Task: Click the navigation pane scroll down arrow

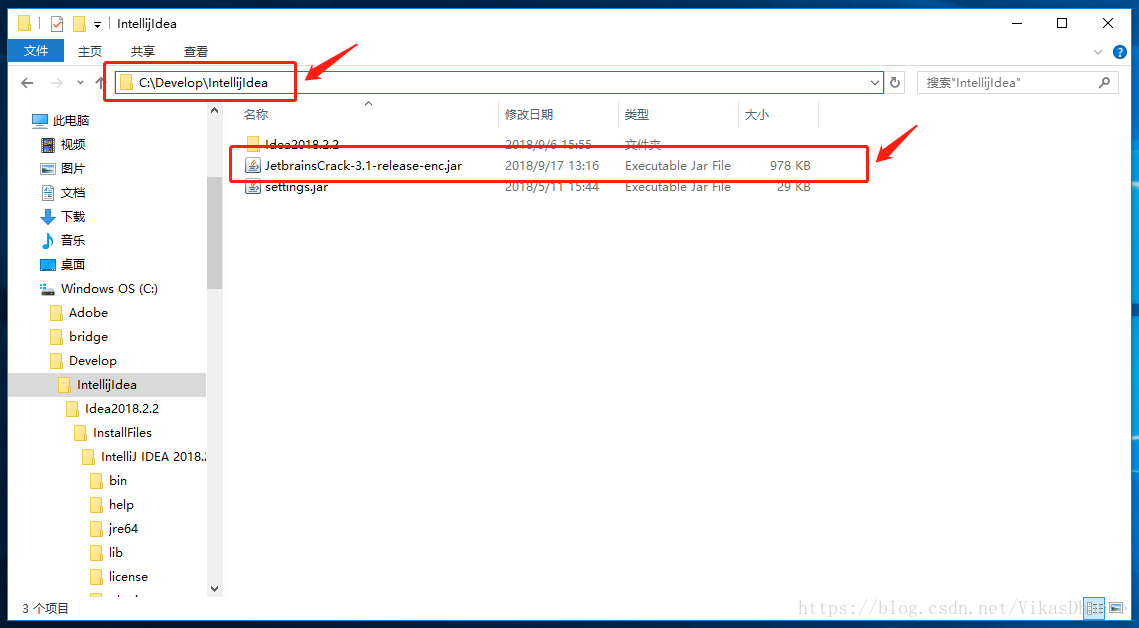Action: [214, 588]
